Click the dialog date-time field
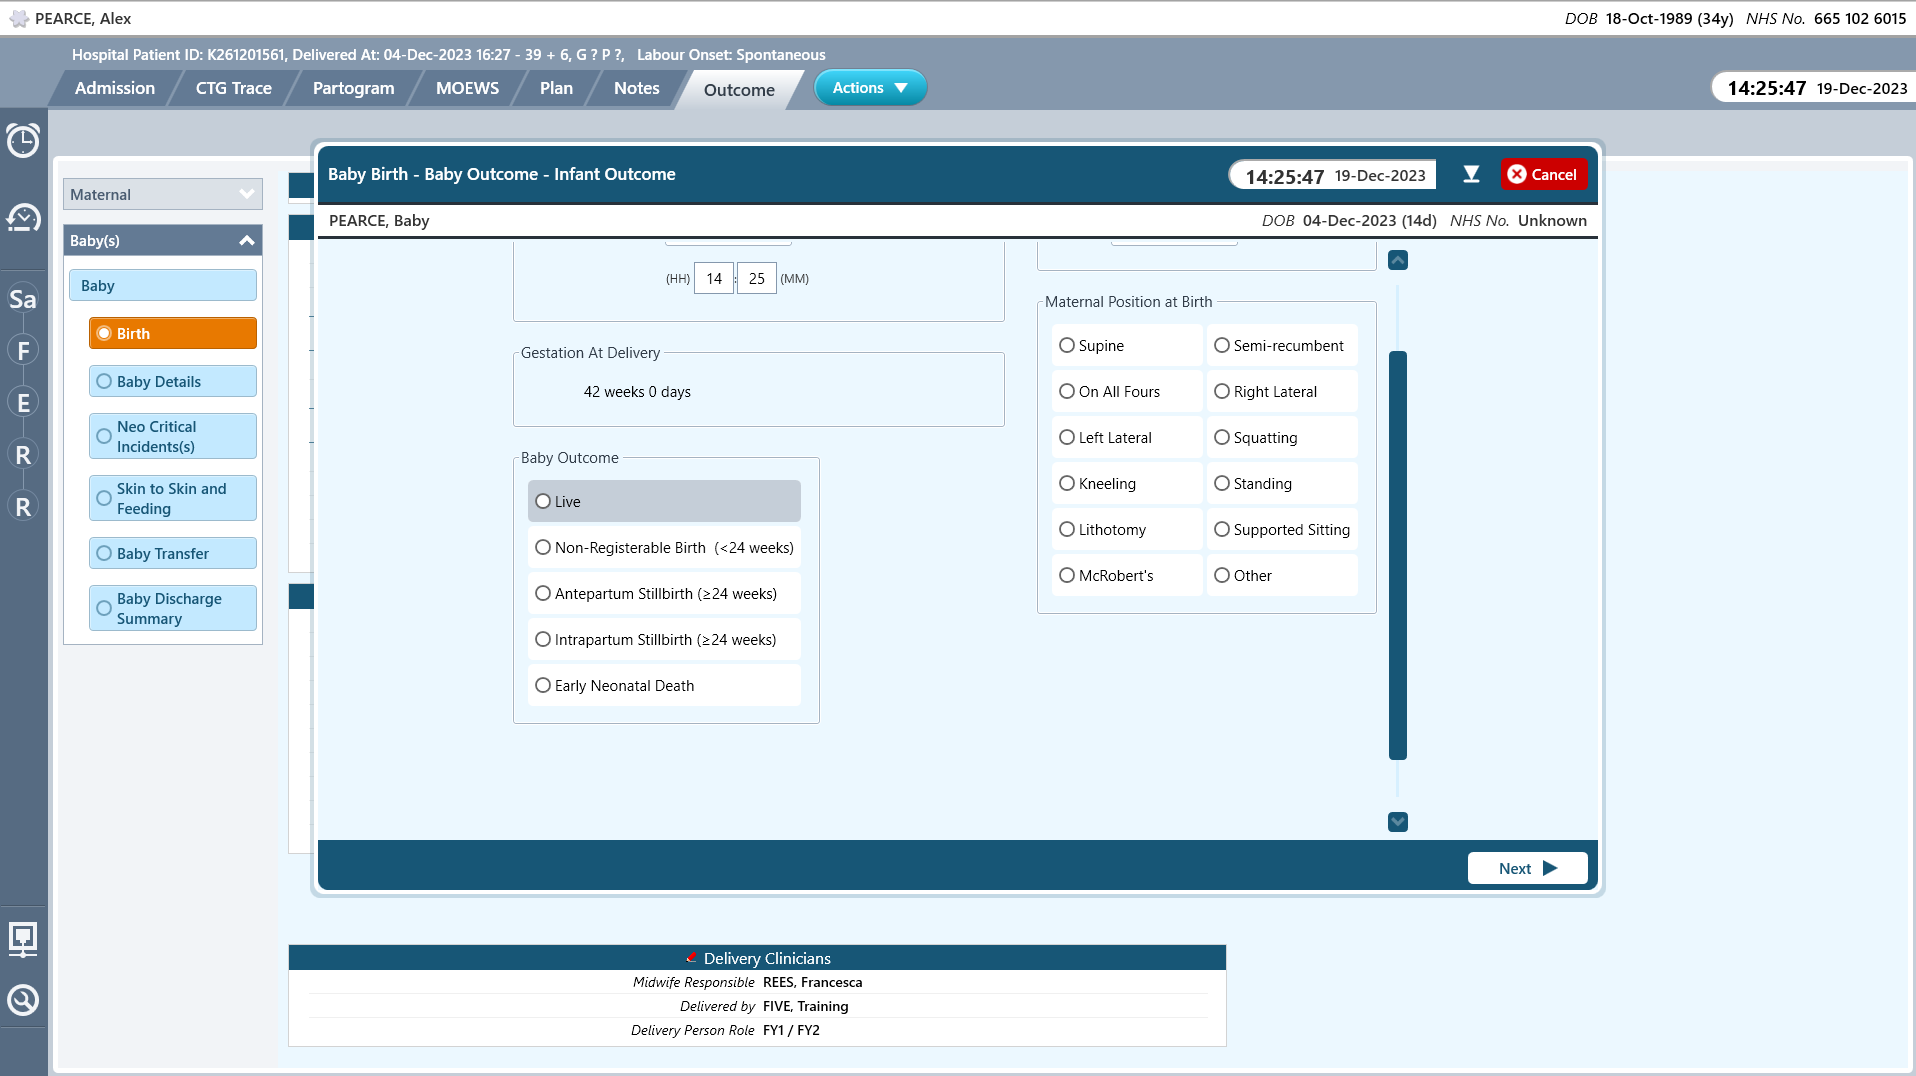The height and width of the screenshot is (1076, 1916). 1333,175
